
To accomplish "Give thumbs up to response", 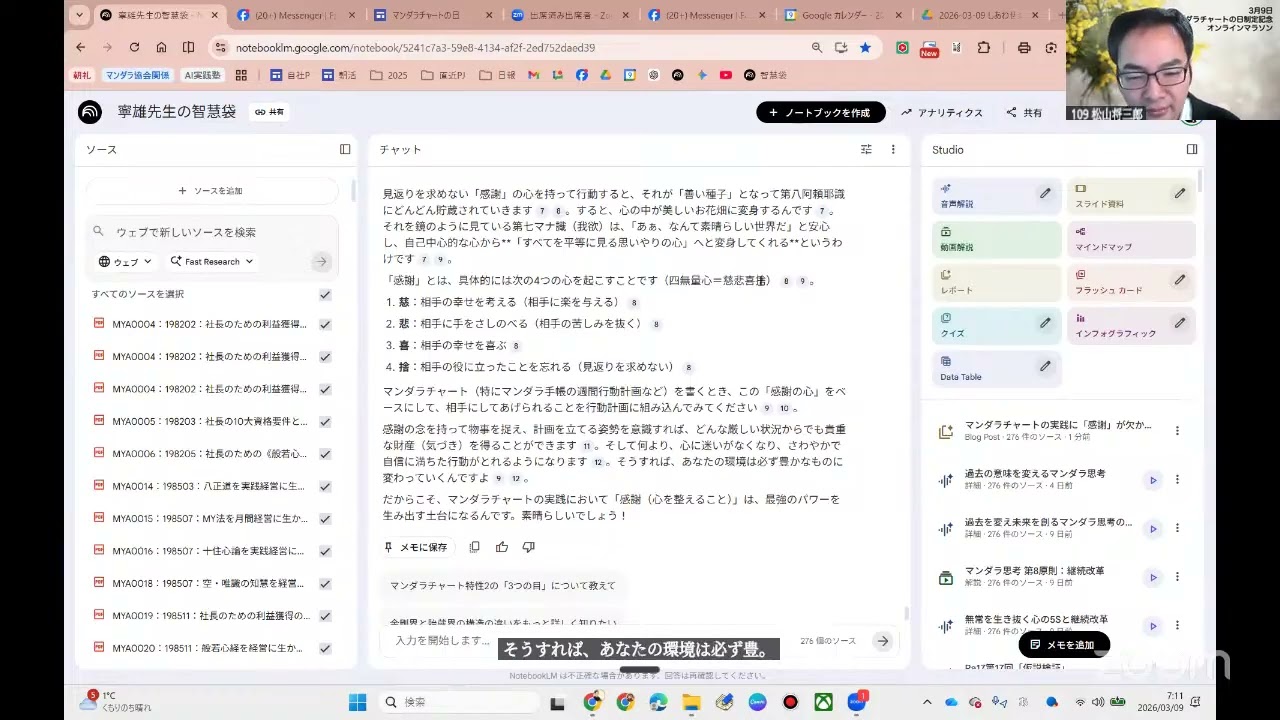I will 502,547.
